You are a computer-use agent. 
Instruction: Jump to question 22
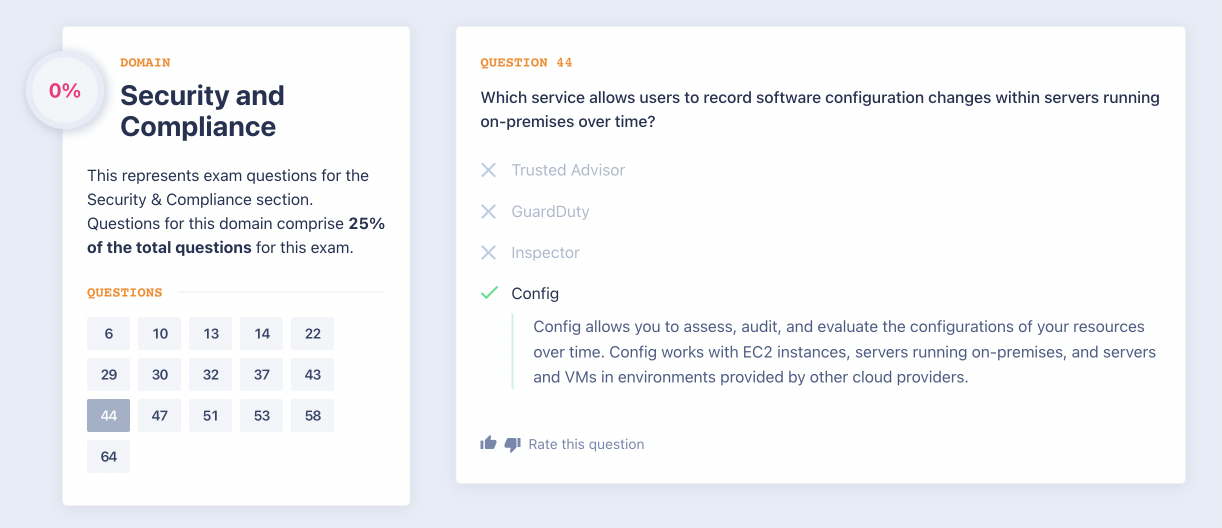[312, 334]
